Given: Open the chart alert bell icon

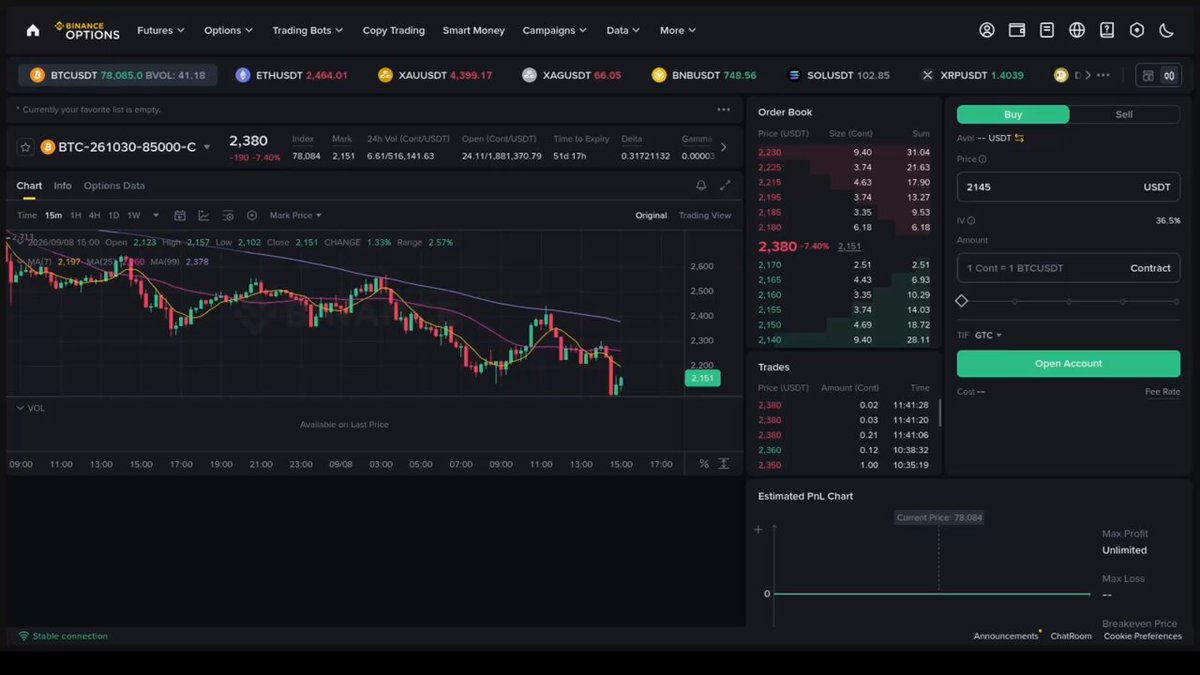Looking at the screenshot, I should point(701,185).
